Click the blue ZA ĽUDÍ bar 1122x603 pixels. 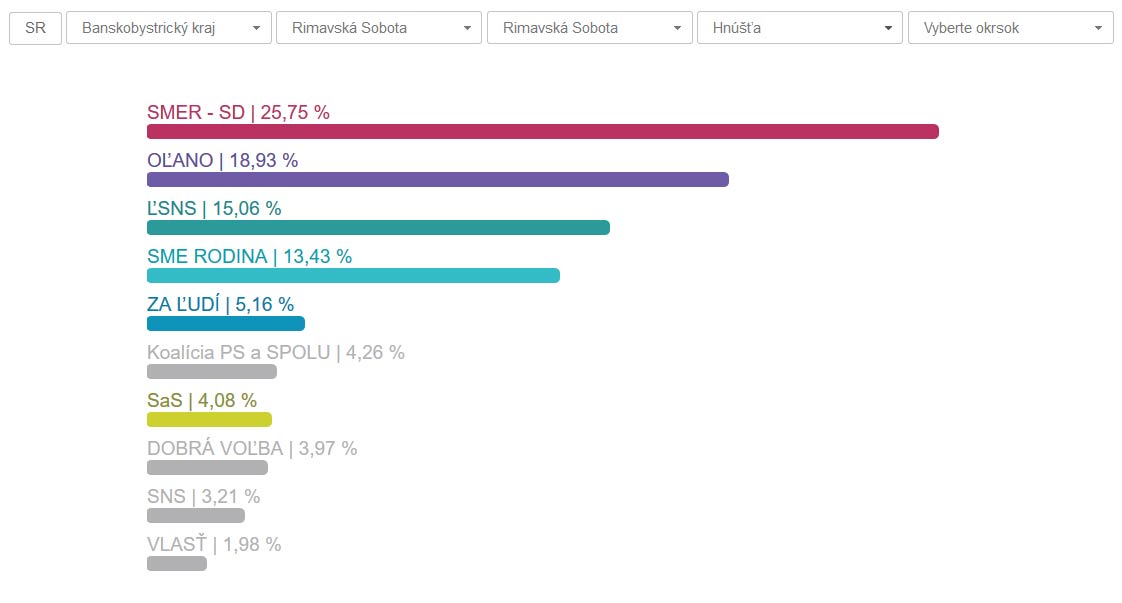pos(225,324)
